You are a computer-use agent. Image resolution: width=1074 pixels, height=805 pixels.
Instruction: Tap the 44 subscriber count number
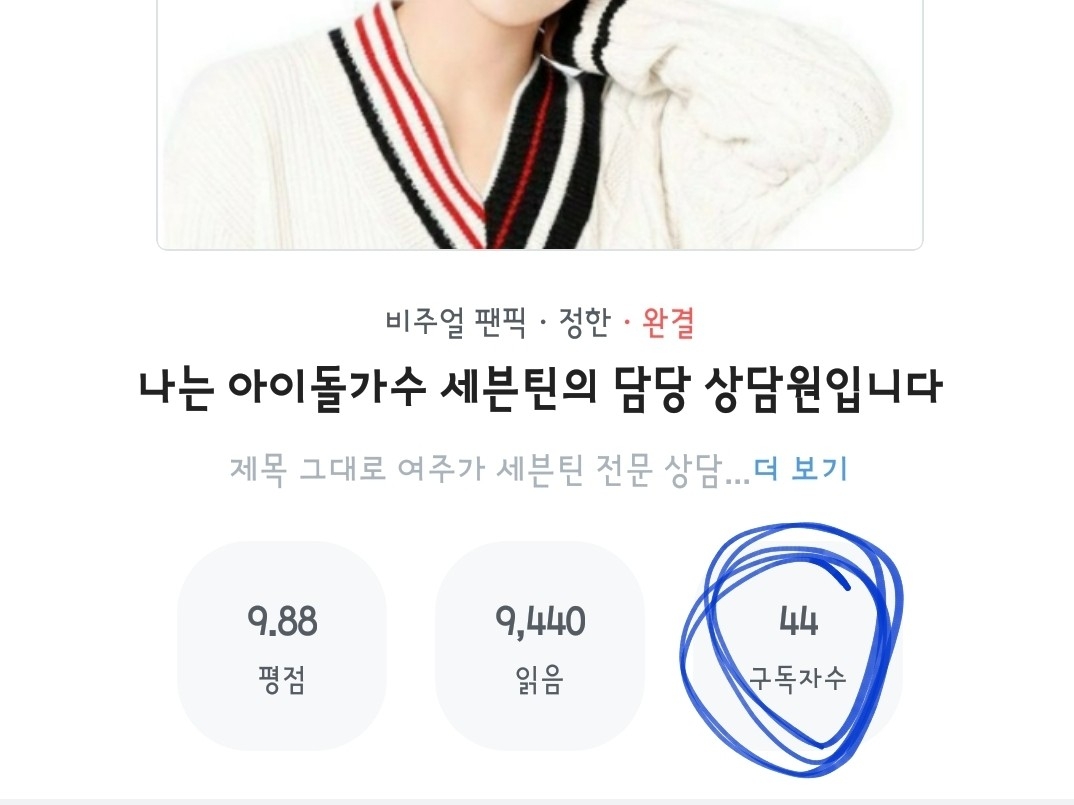tap(798, 621)
